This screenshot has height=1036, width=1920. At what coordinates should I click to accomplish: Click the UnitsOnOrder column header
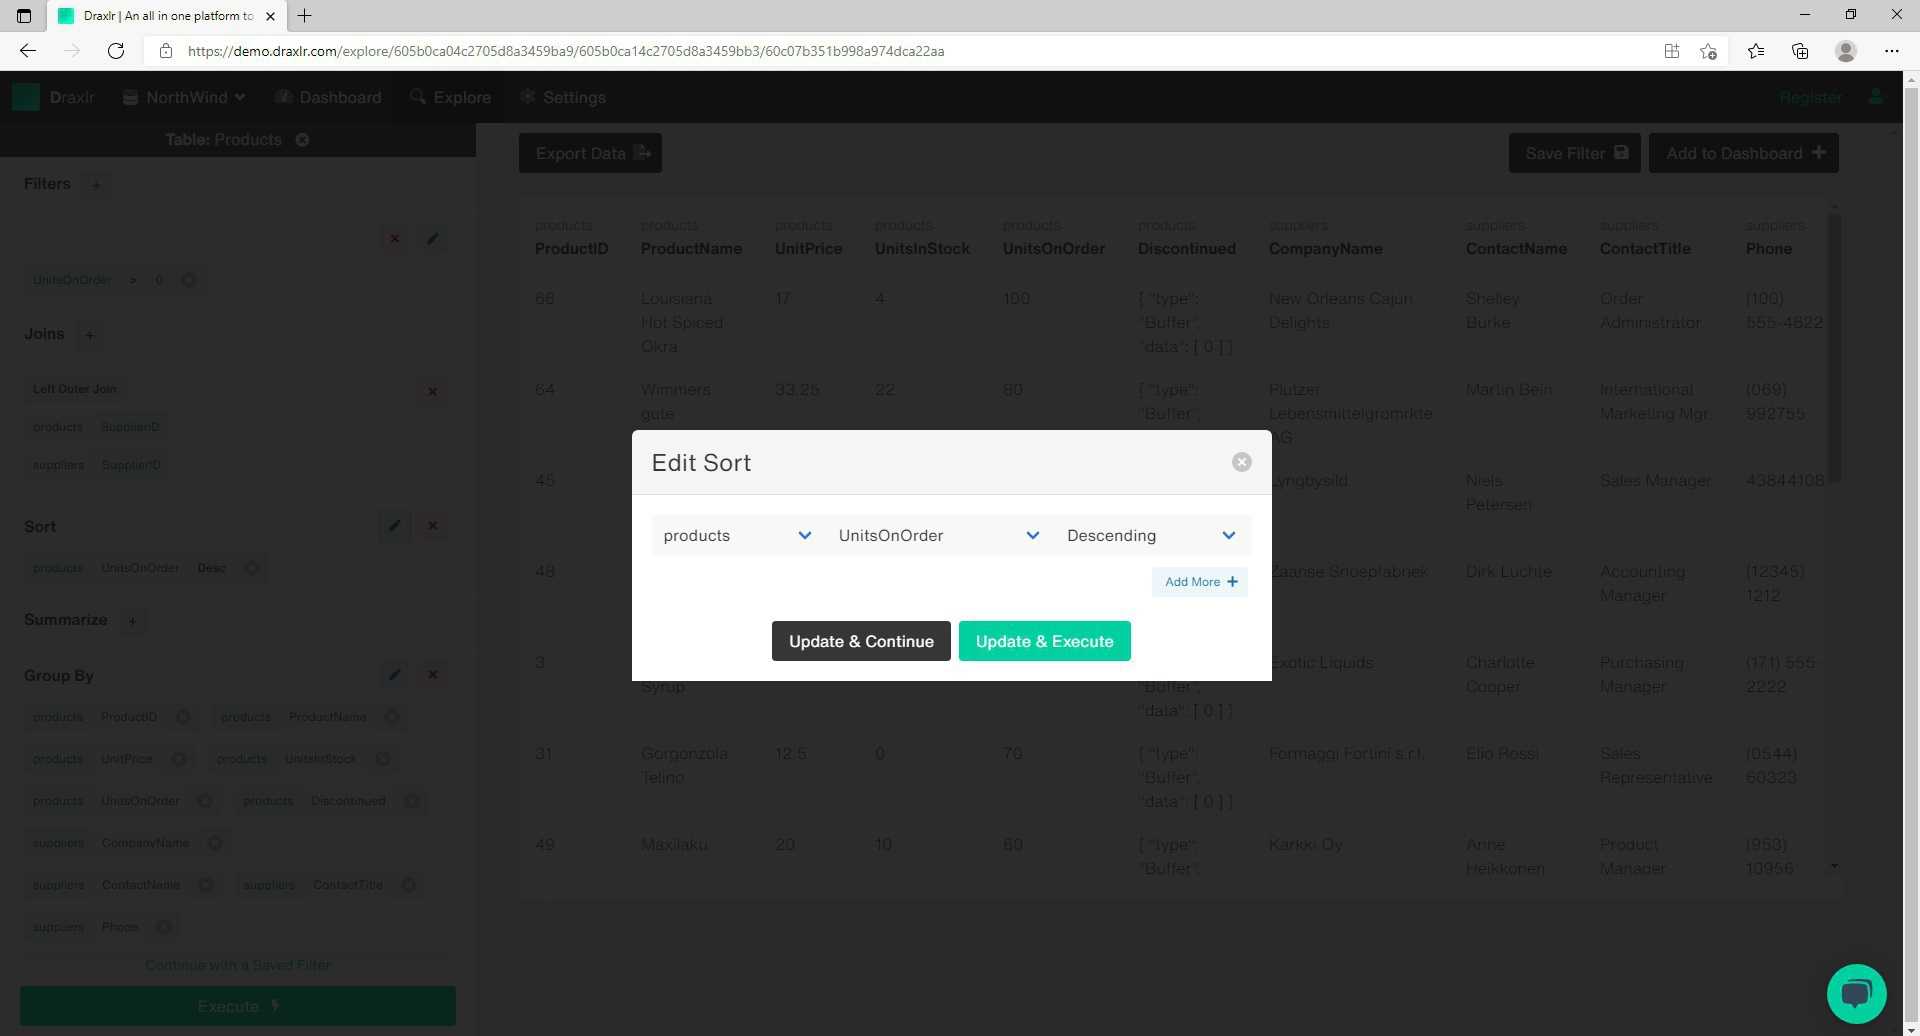click(x=1053, y=249)
